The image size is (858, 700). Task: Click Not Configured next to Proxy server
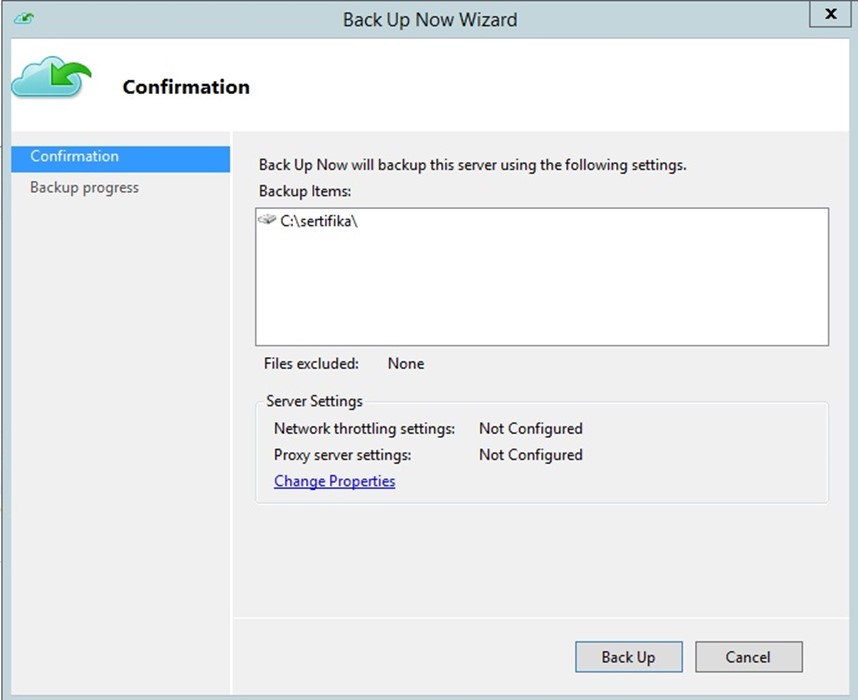tap(531, 455)
